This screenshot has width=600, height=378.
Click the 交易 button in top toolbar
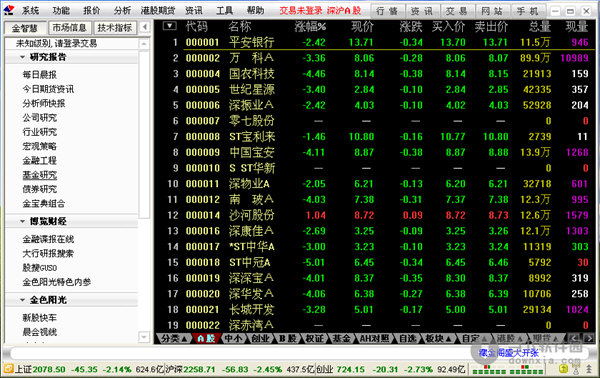point(457,11)
